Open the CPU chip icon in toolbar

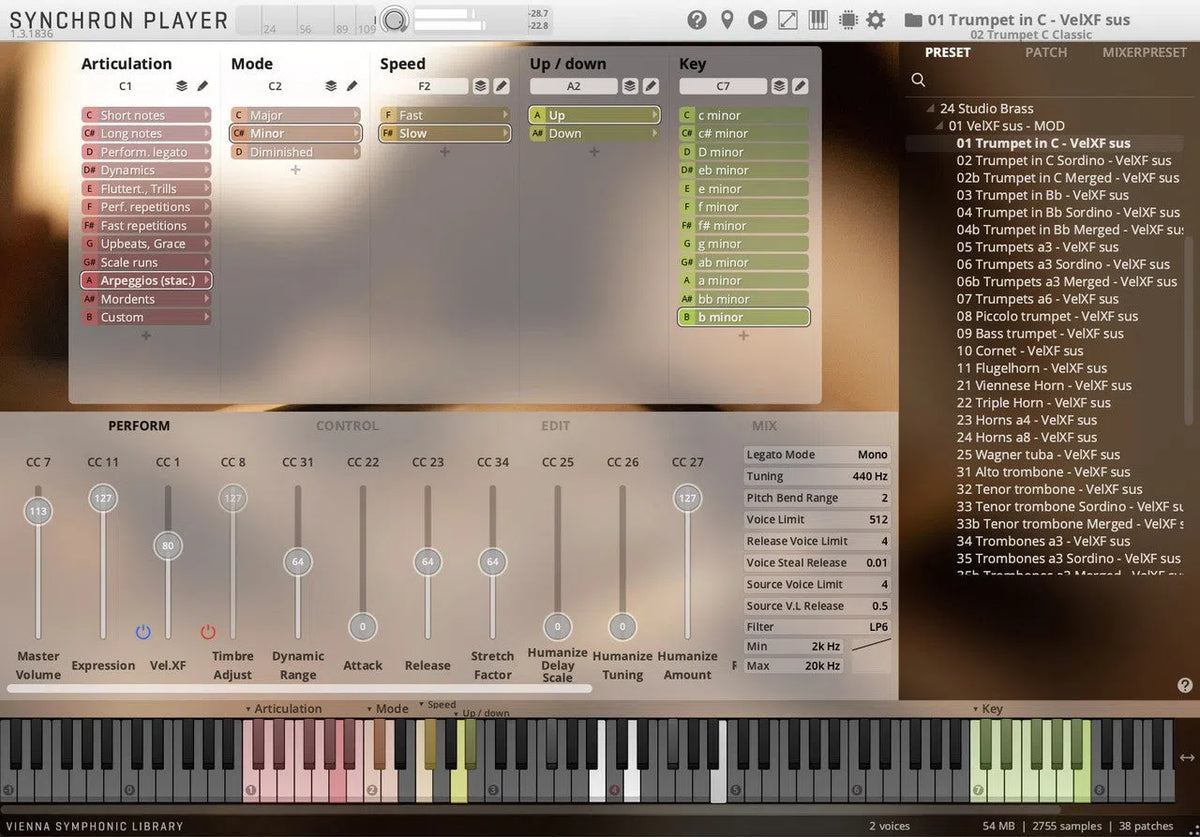pyautogui.click(x=847, y=20)
